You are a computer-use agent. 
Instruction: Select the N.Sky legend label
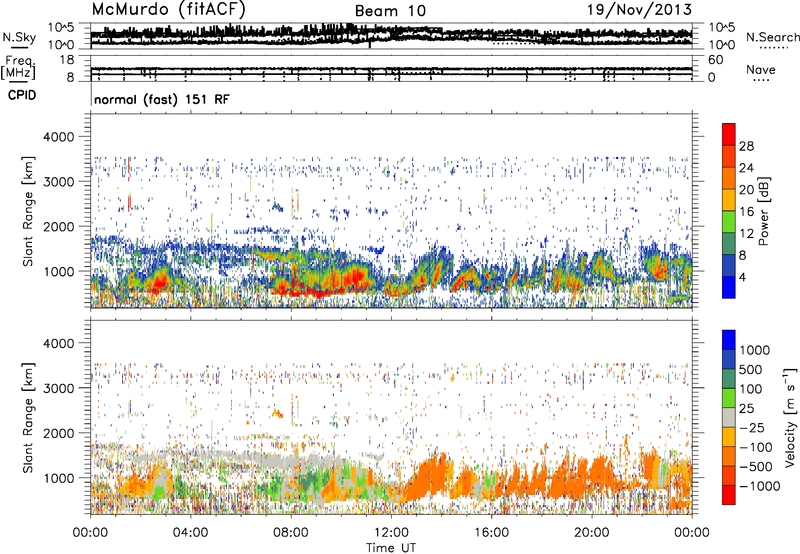19,37
